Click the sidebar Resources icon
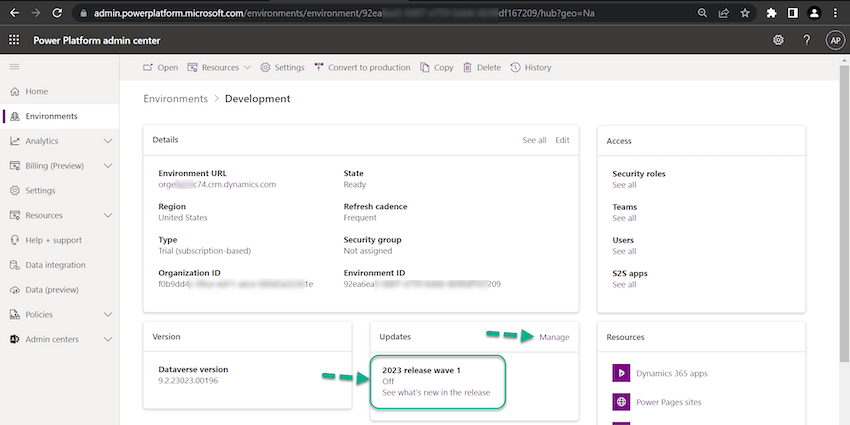Image resolution: width=850 pixels, height=425 pixels. [15, 215]
